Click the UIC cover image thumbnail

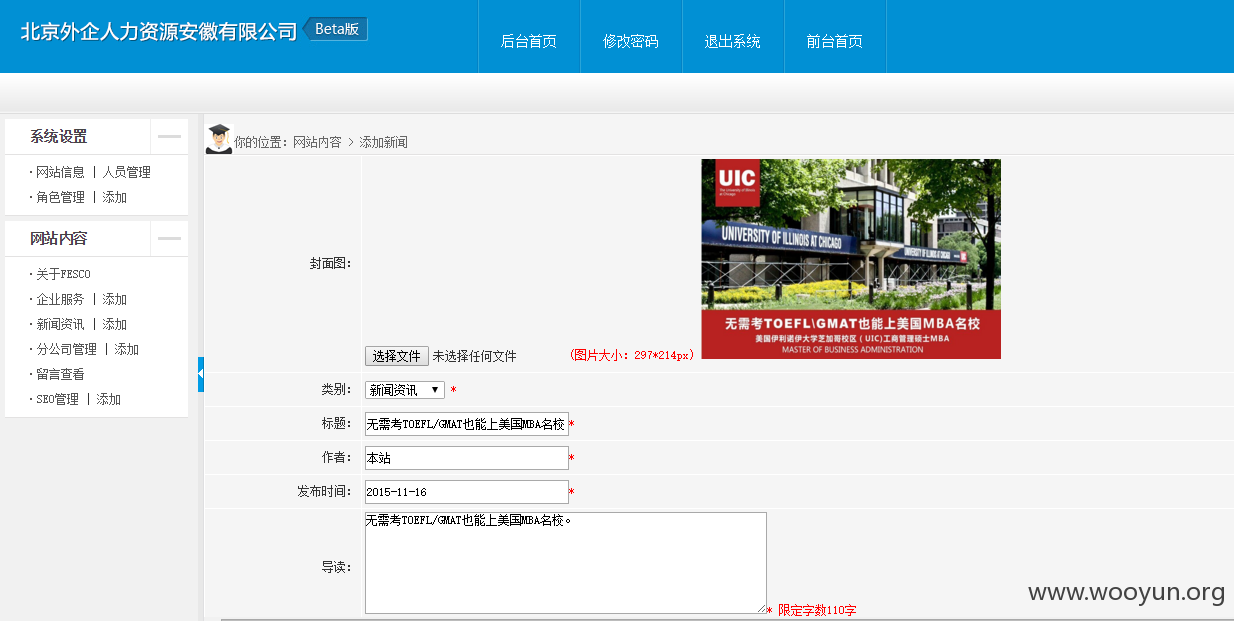(851, 259)
